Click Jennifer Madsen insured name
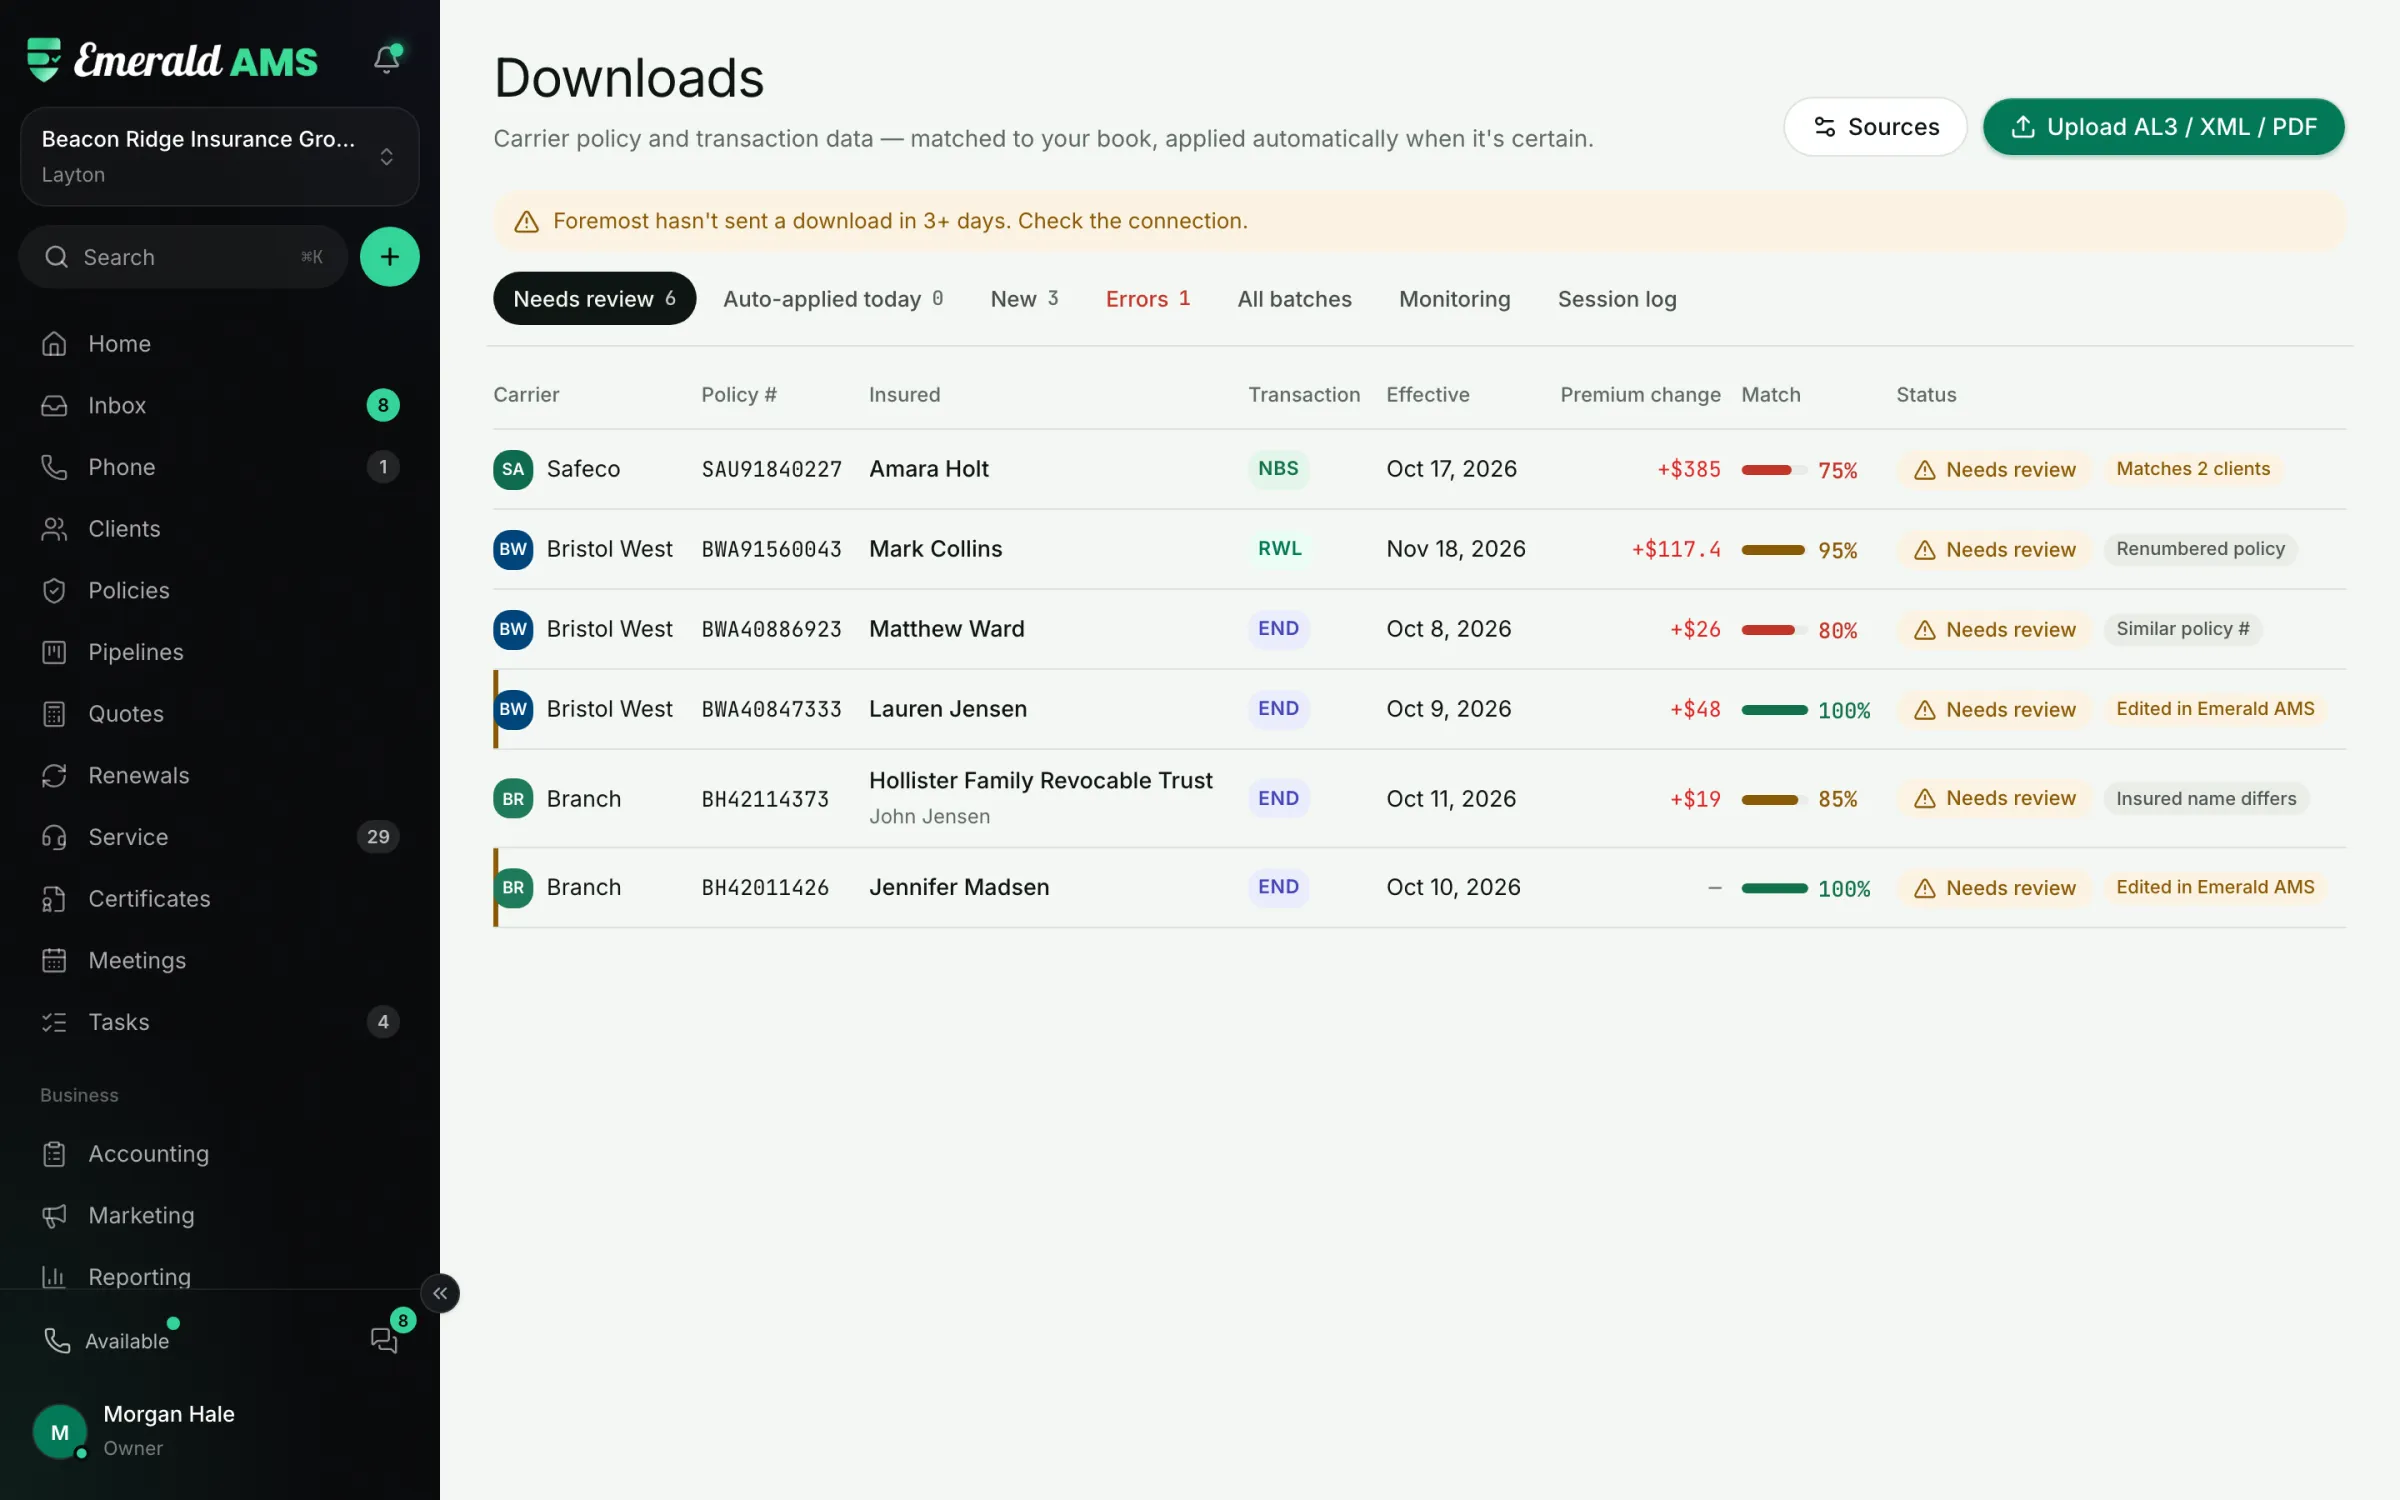This screenshot has width=2400, height=1500. click(x=958, y=887)
